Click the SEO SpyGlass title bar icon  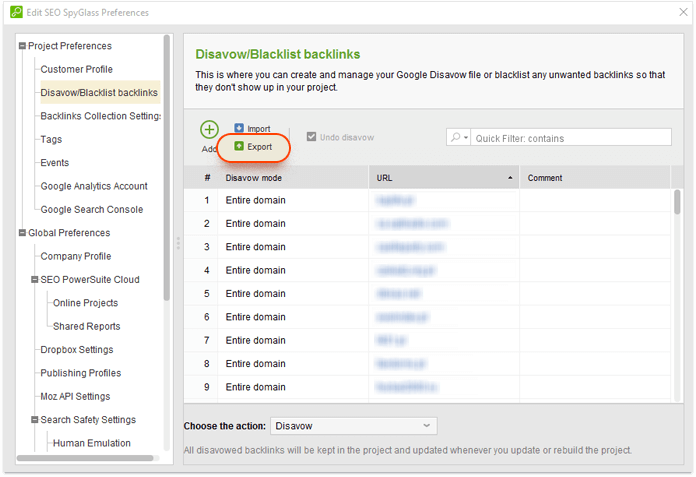[x=16, y=12]
